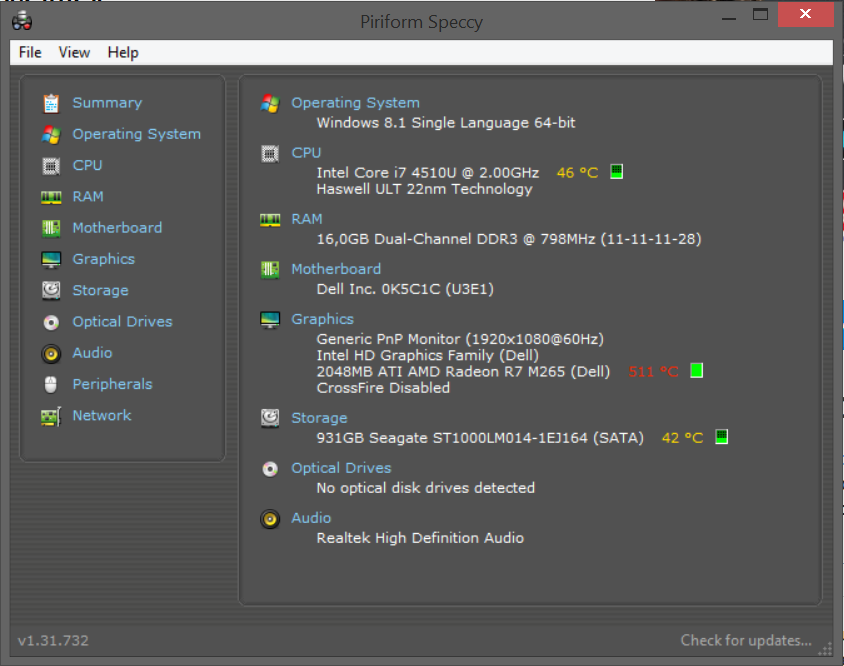This screenshot has width=844, height=666.
Task: Click the Optical Drives disc icon in summary panel
Action: tap(270, 469)
